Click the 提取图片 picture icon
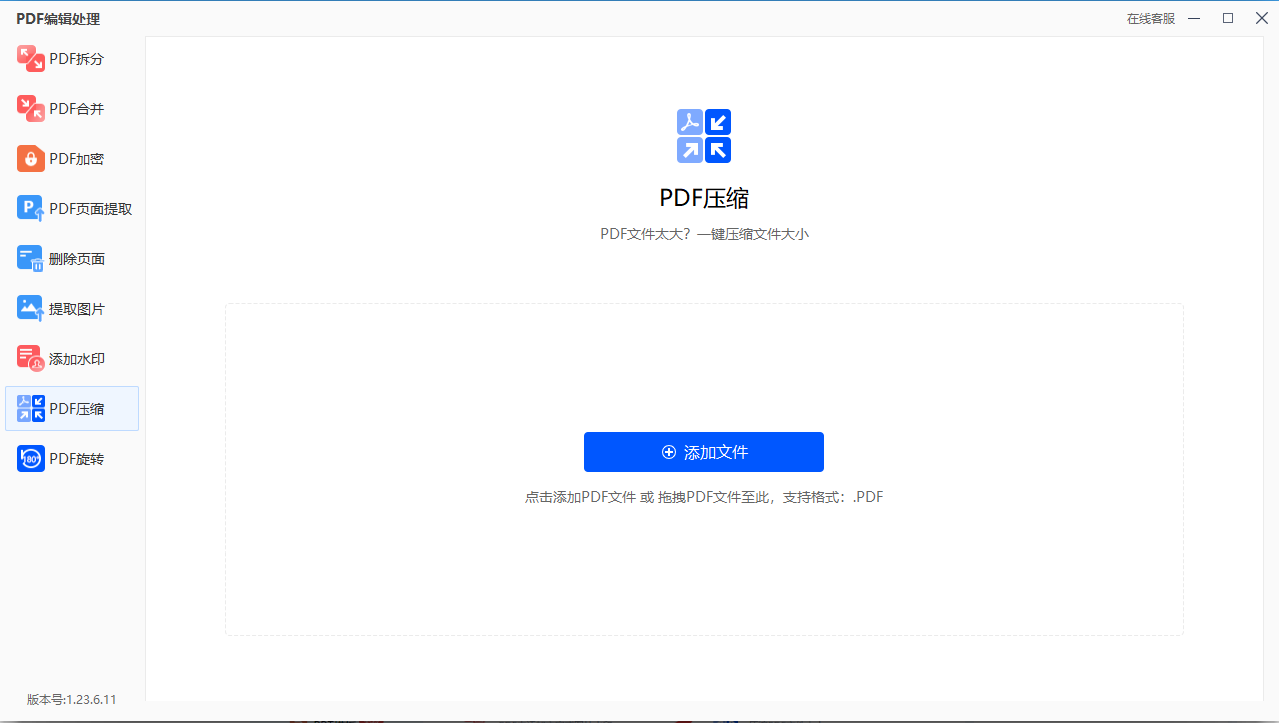The width and height of the screenshot is (1279, 723). pyautogui.click(x=31, y=308)
